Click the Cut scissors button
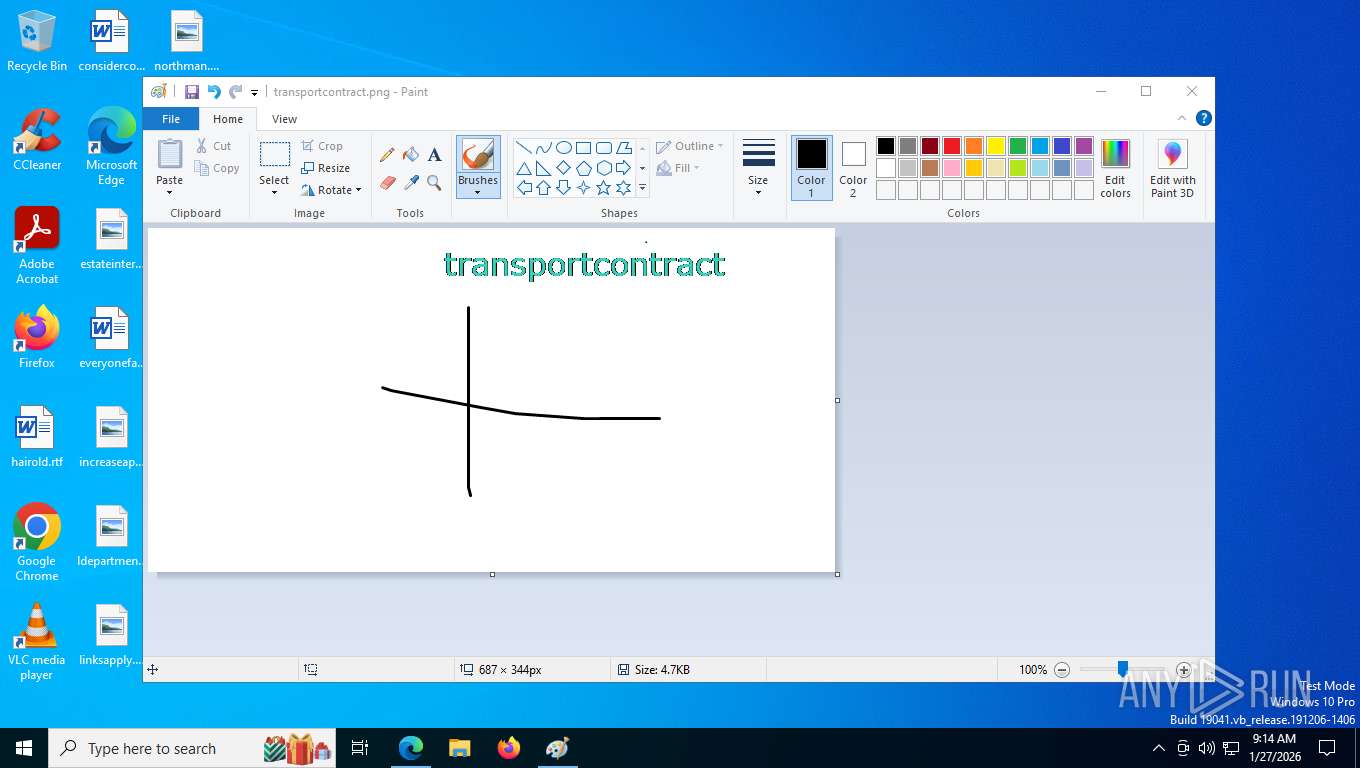The image size is (1360, 768). [214, 146]
